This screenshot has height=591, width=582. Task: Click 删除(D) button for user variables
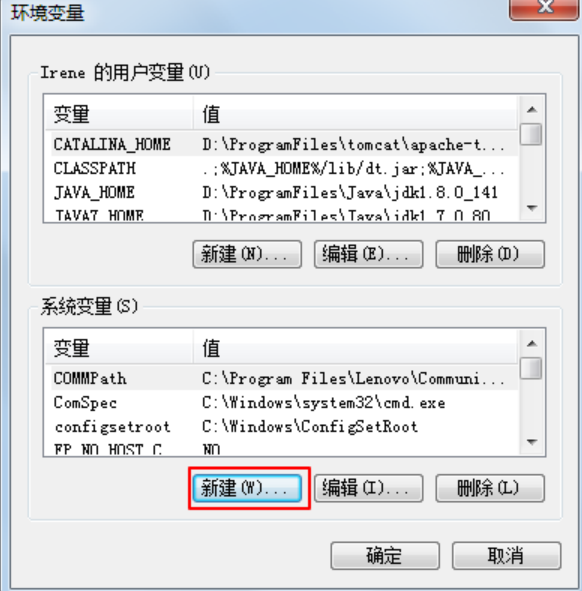coord(490,254)
